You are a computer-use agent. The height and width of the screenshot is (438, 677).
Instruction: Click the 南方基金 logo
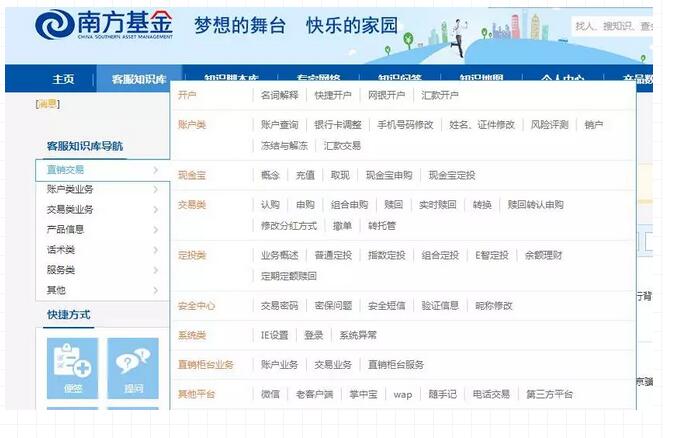pyautogui.click(x=102, y=26)
